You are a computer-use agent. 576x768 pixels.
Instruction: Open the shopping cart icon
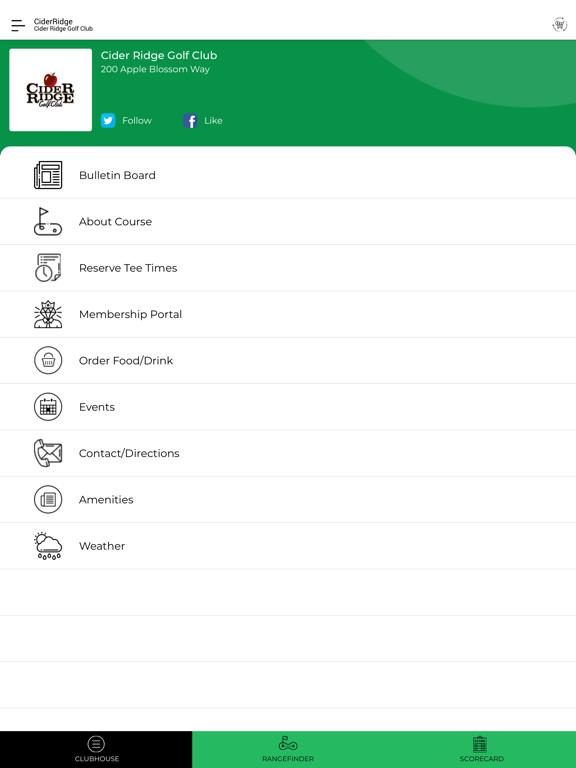point(559,24)
